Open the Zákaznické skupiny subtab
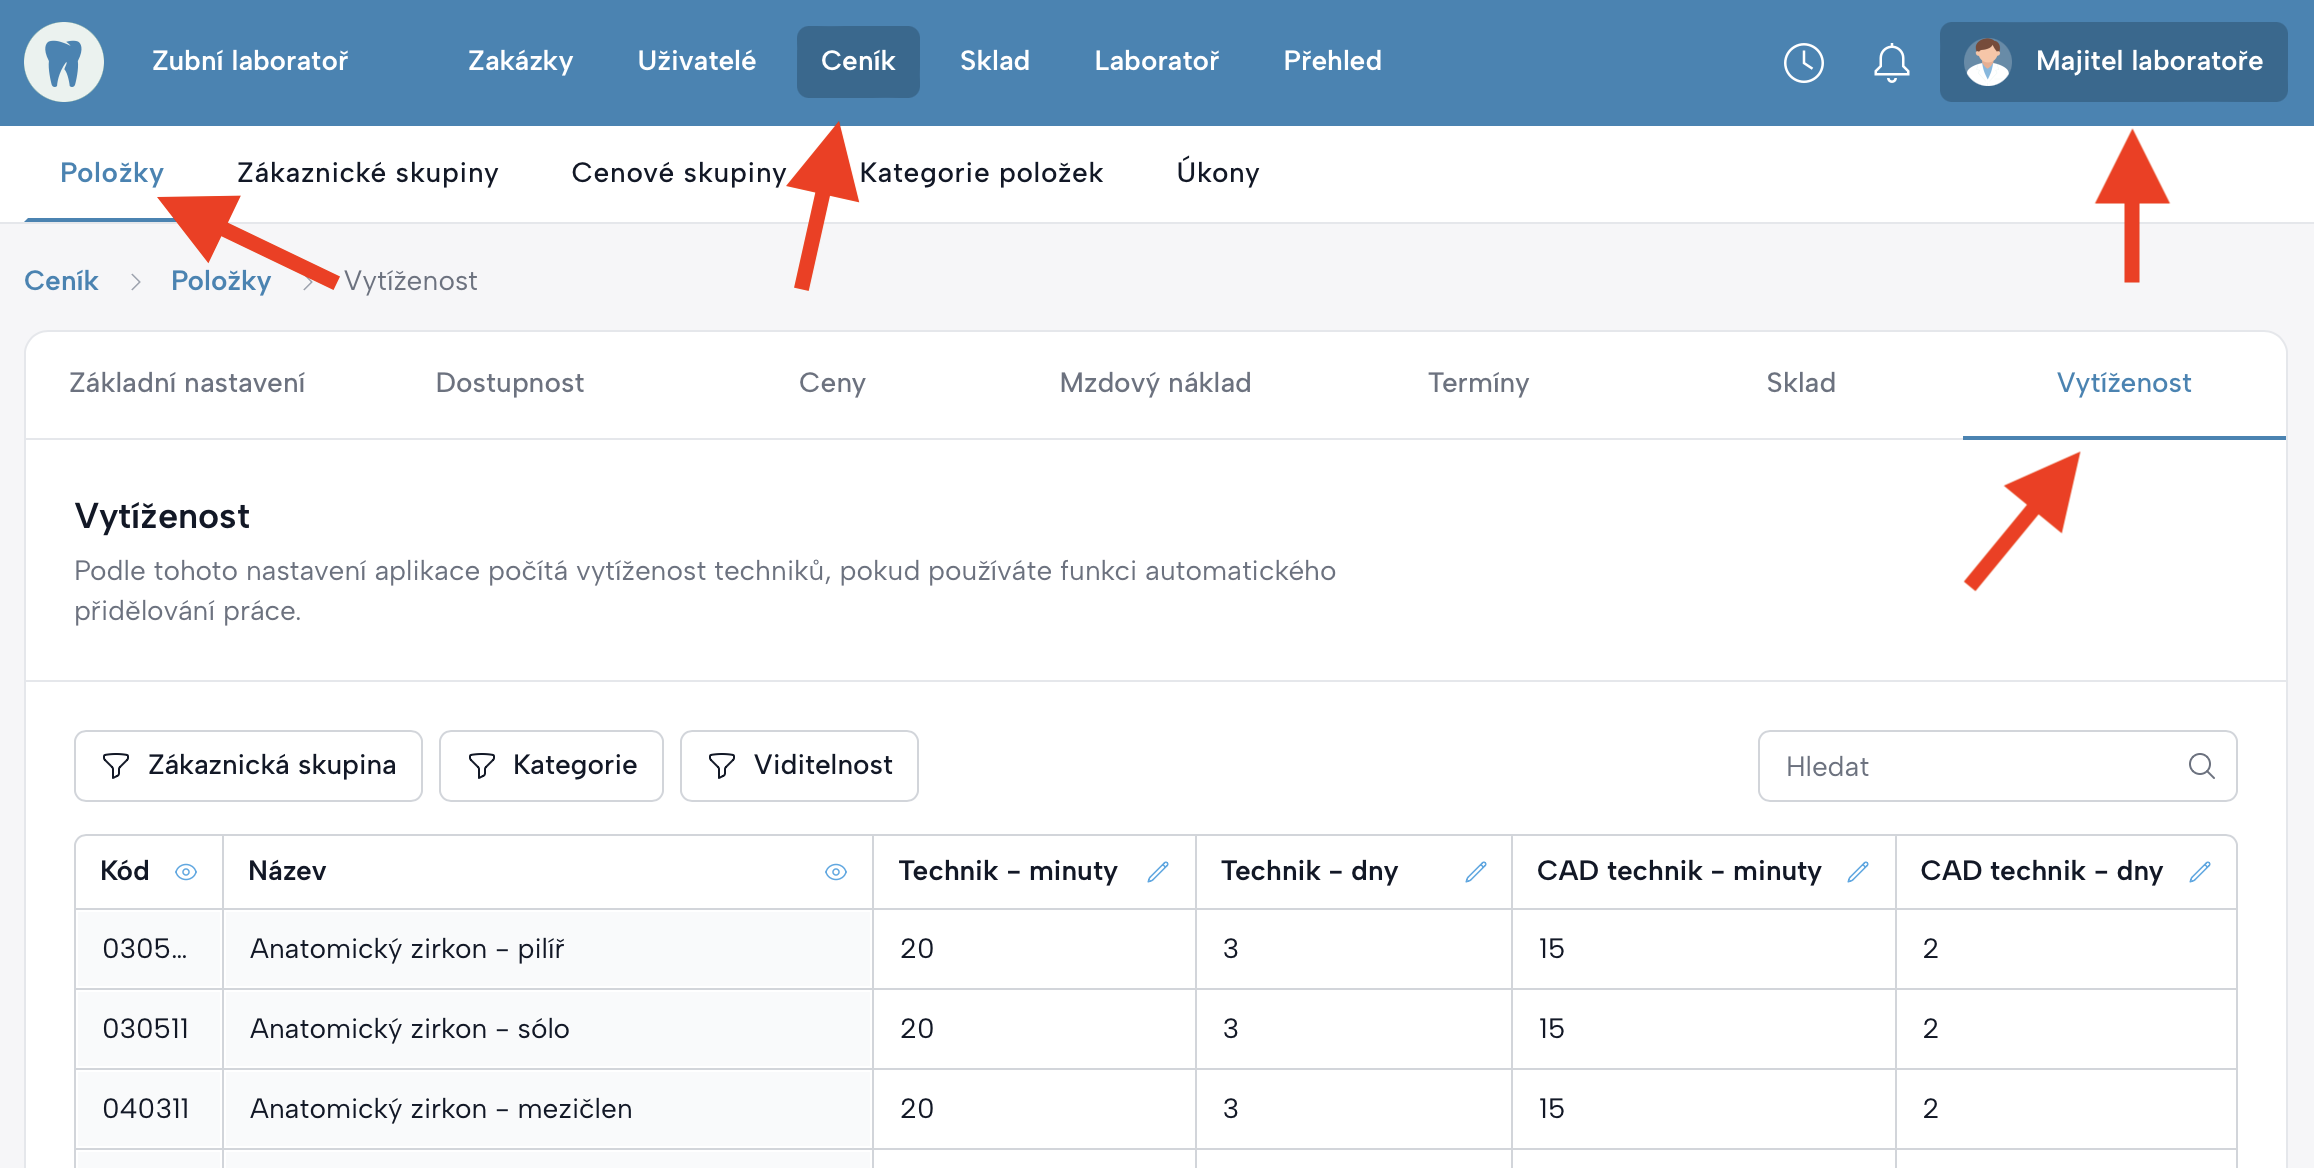2314x1168 pixels. (x=367, y=173)
